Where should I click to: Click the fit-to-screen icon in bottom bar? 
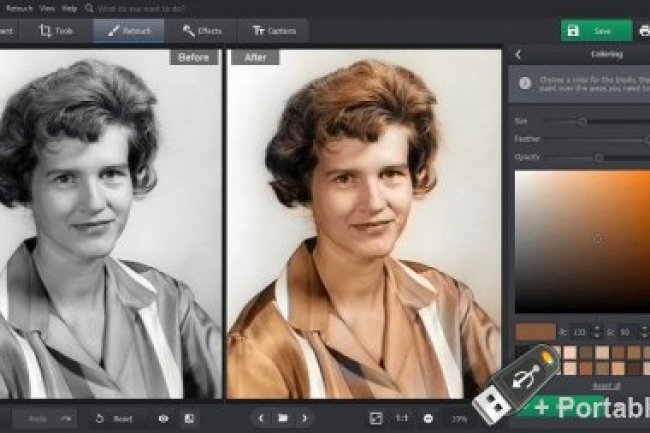coord(376,418)
